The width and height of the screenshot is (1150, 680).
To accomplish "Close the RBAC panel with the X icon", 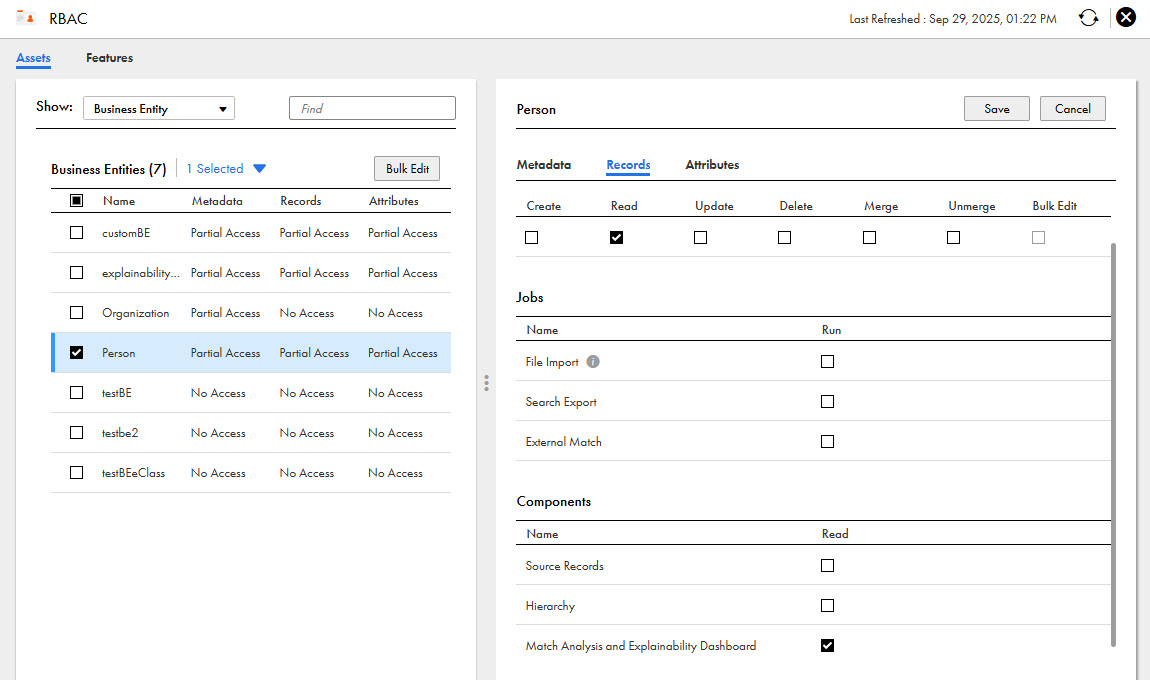I will pyautogui.click(x=1126, y=17).
